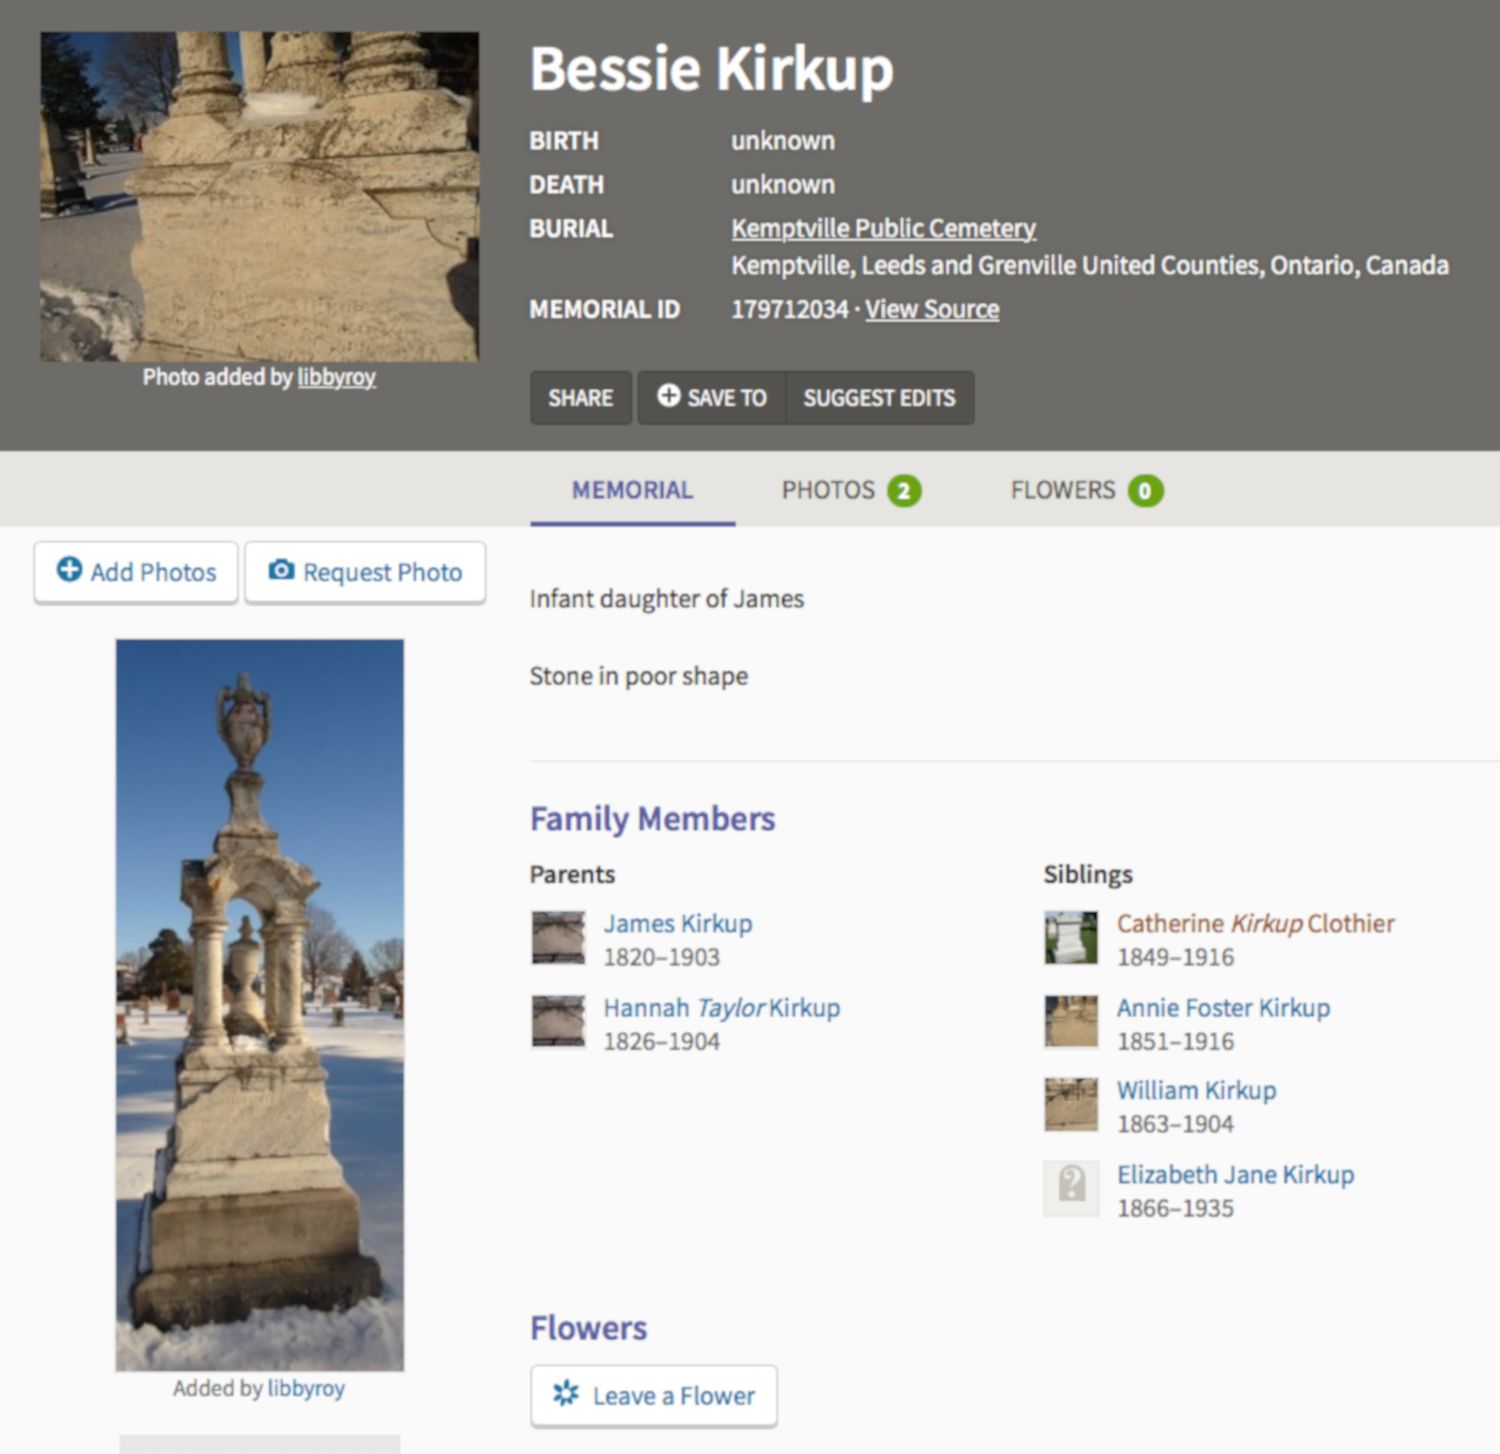Switch to the Flowers tab
1500x1454 pixels.
coord(1085,490)
